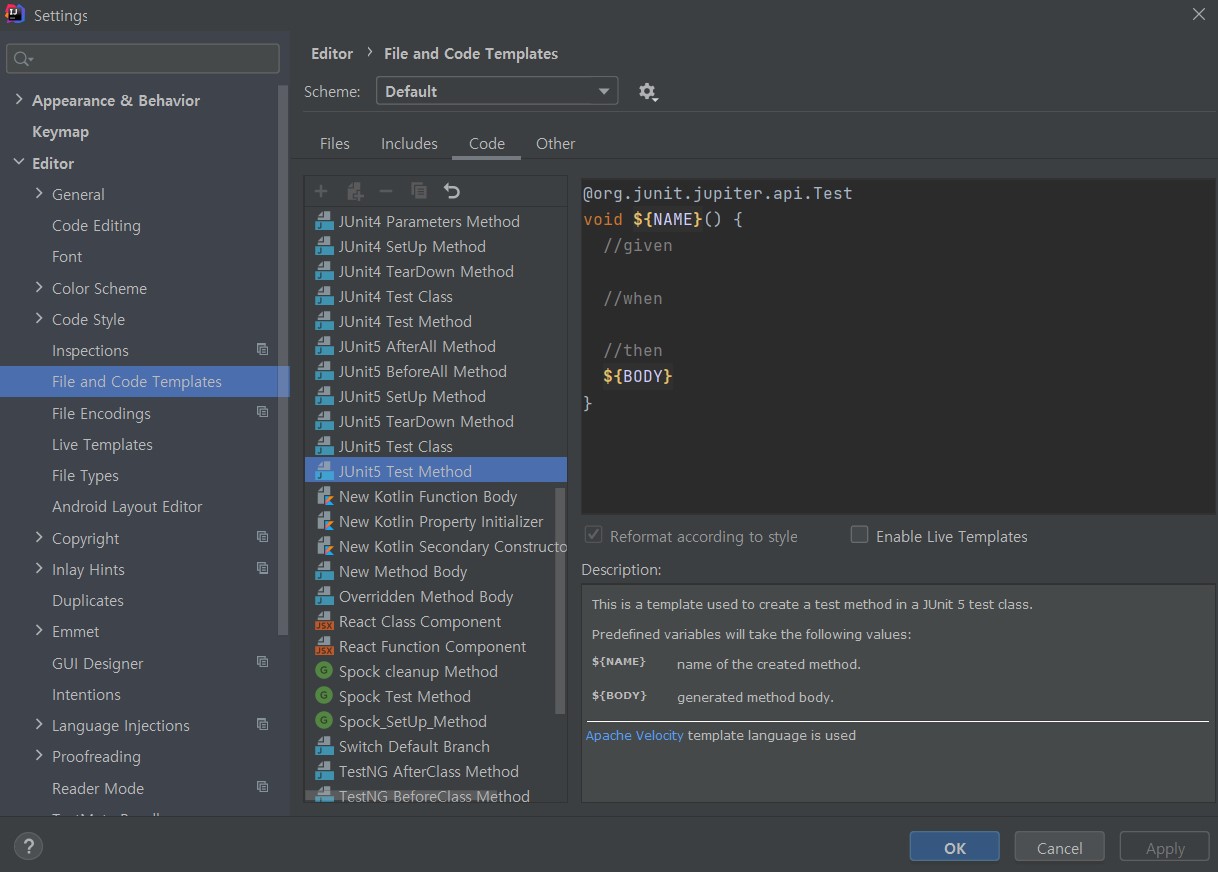Click the search magnifier icon in settings
Image resolution: width=1218 pixels, height=872 pixels.
point(22,59)
